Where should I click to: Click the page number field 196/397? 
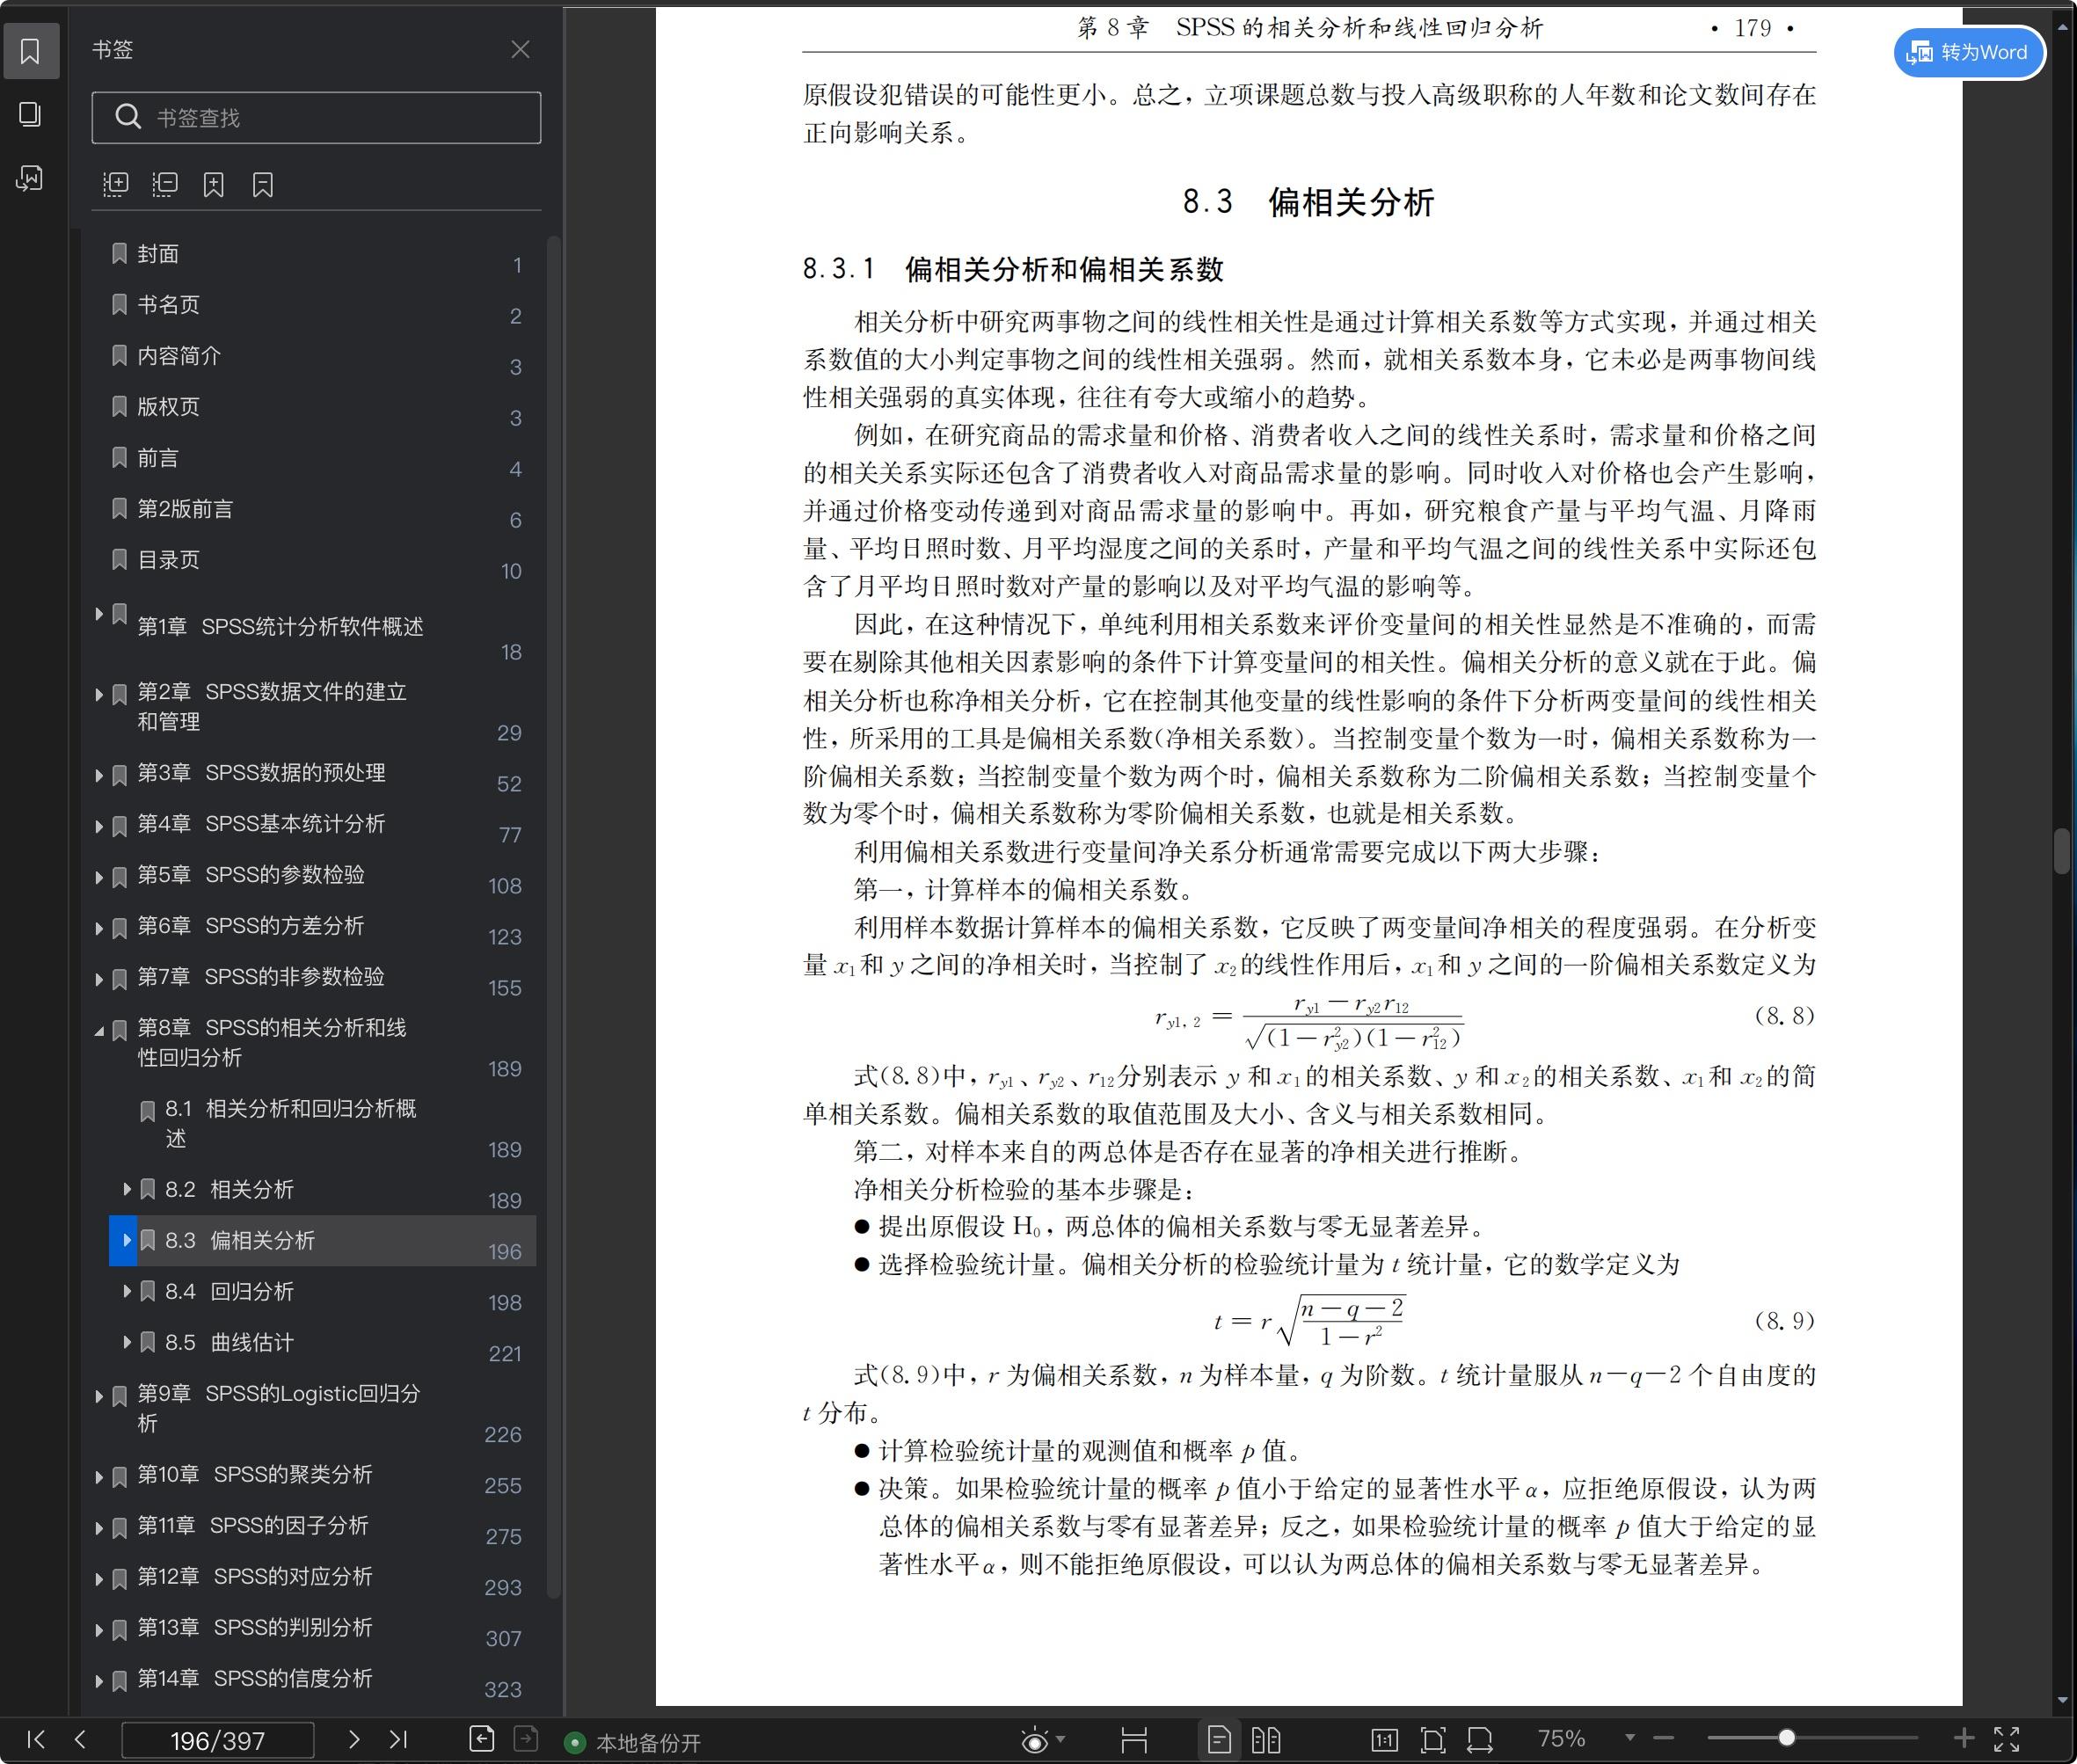pos(218,1740)
